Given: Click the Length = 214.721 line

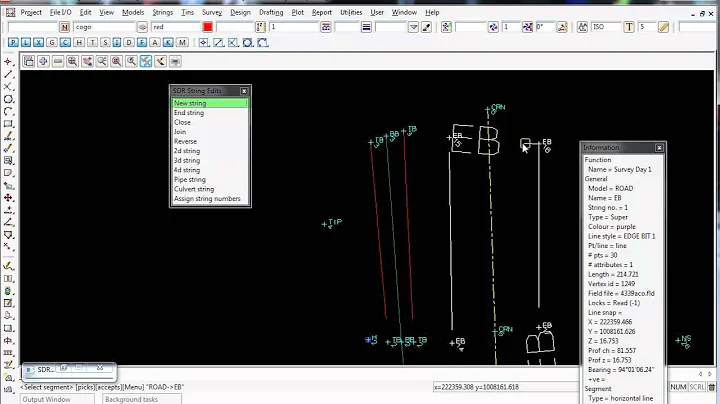Looking at the screenshot, I should click(x=613, y=275).
